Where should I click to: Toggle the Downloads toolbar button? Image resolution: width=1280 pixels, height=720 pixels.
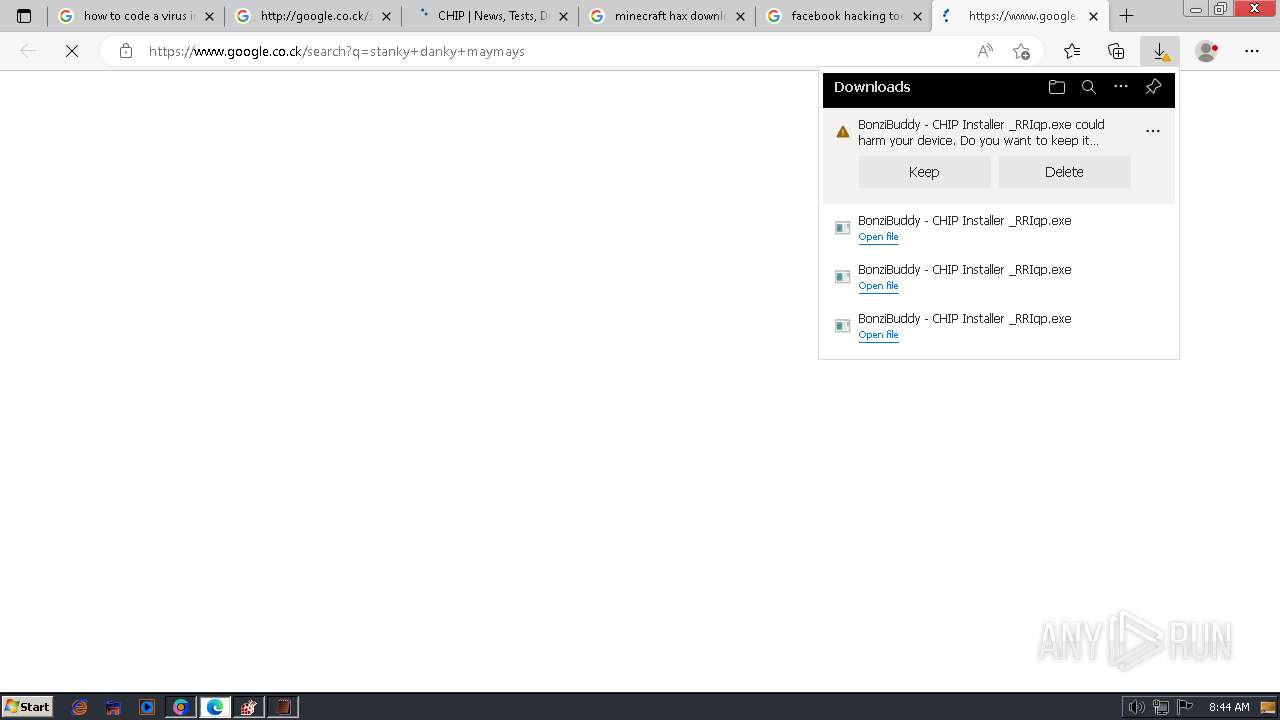pos(1160,51)
